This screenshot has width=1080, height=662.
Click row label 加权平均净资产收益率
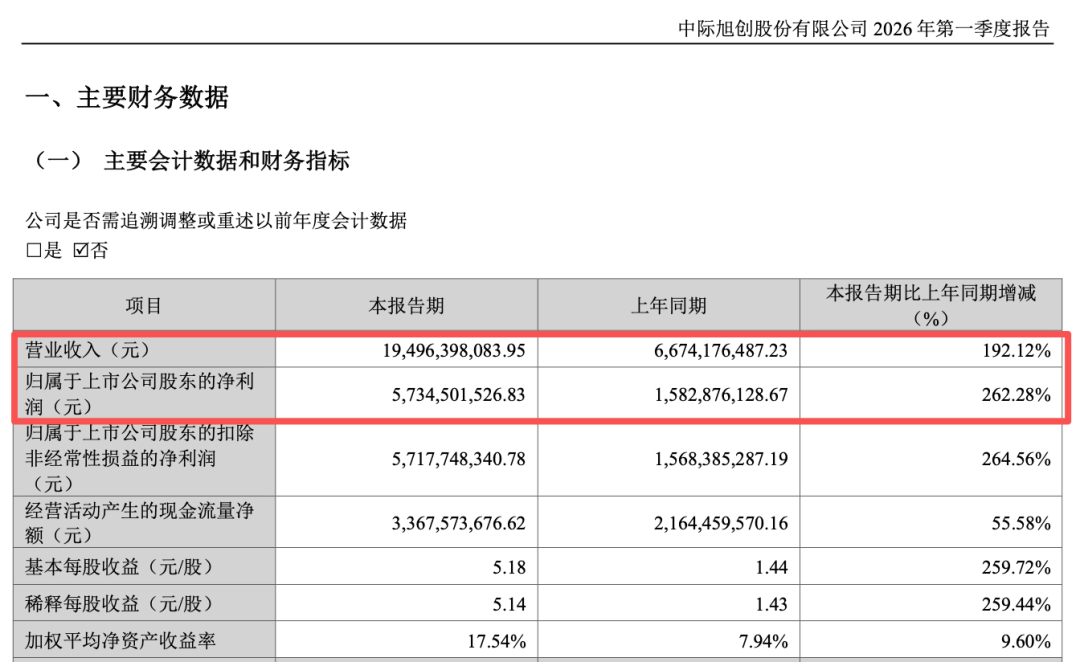(x=121, y=641)
